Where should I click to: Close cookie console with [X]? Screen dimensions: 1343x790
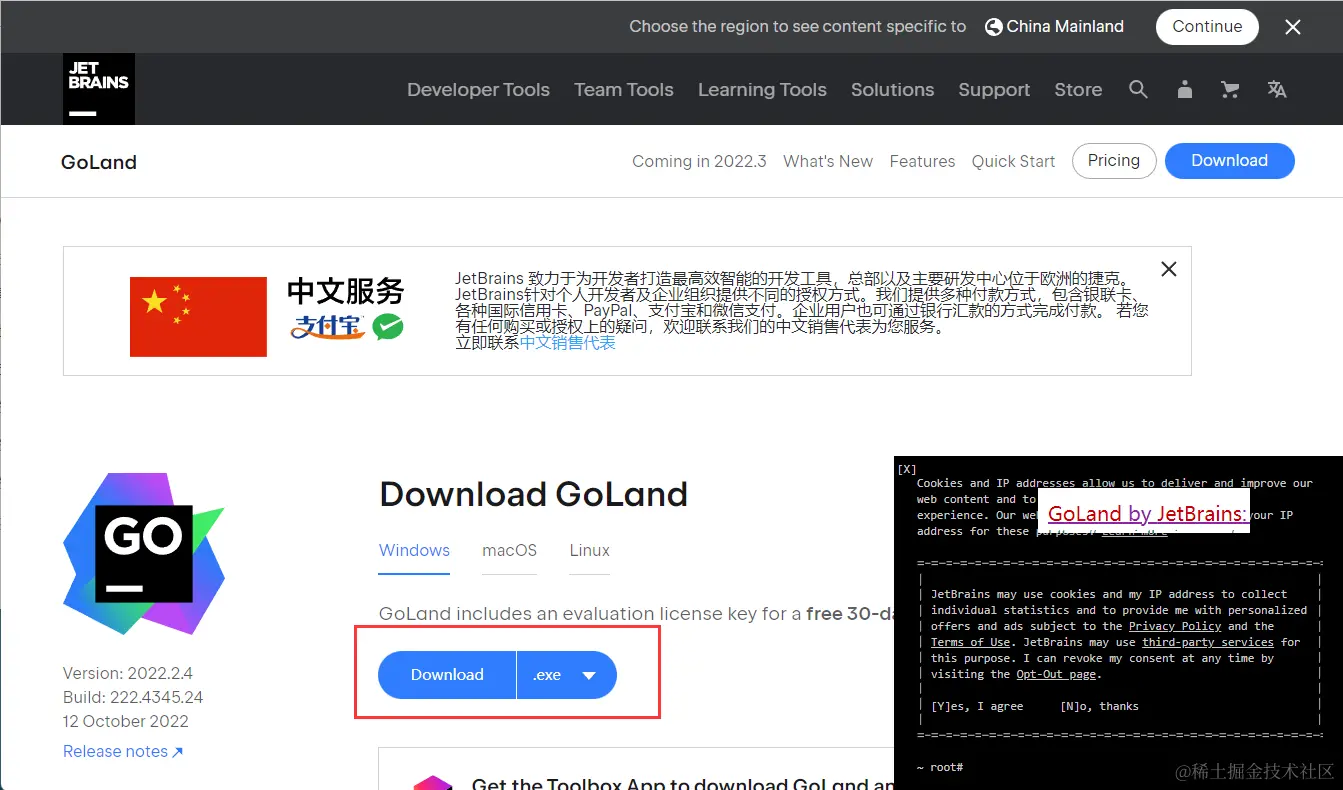(907, 468)
